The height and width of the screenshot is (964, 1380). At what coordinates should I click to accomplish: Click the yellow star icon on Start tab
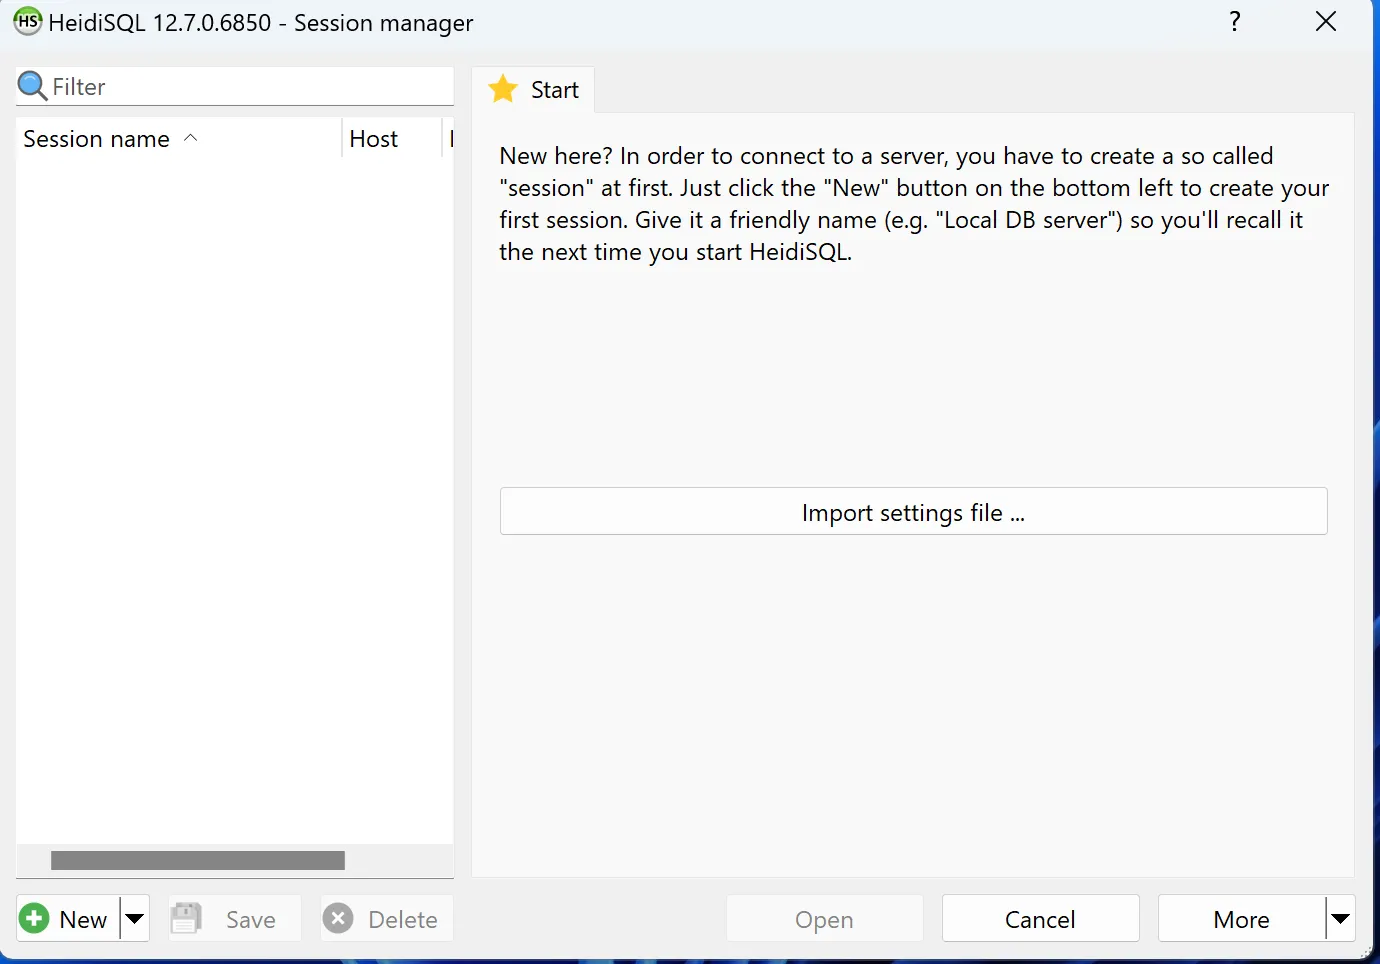pyautogui.click(x=503, y=89)
